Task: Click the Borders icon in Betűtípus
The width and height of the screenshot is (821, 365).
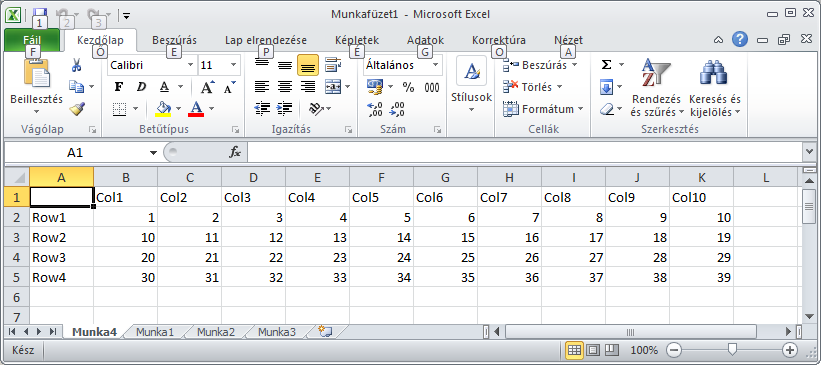Action: pyautogui.click(x=120, y=109)
